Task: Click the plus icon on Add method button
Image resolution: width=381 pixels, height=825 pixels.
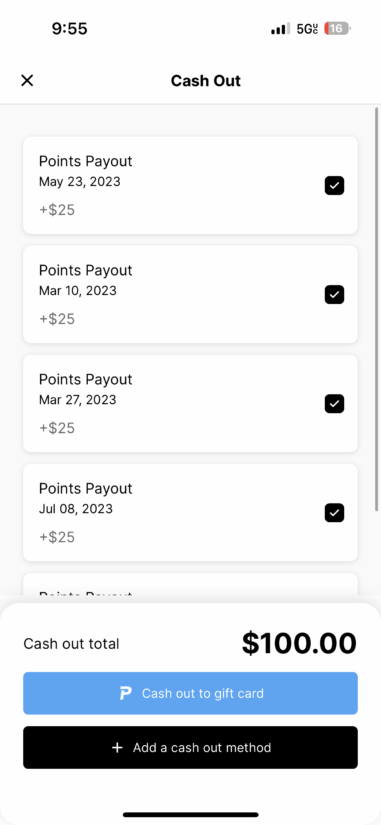Action: click(117, 748)
